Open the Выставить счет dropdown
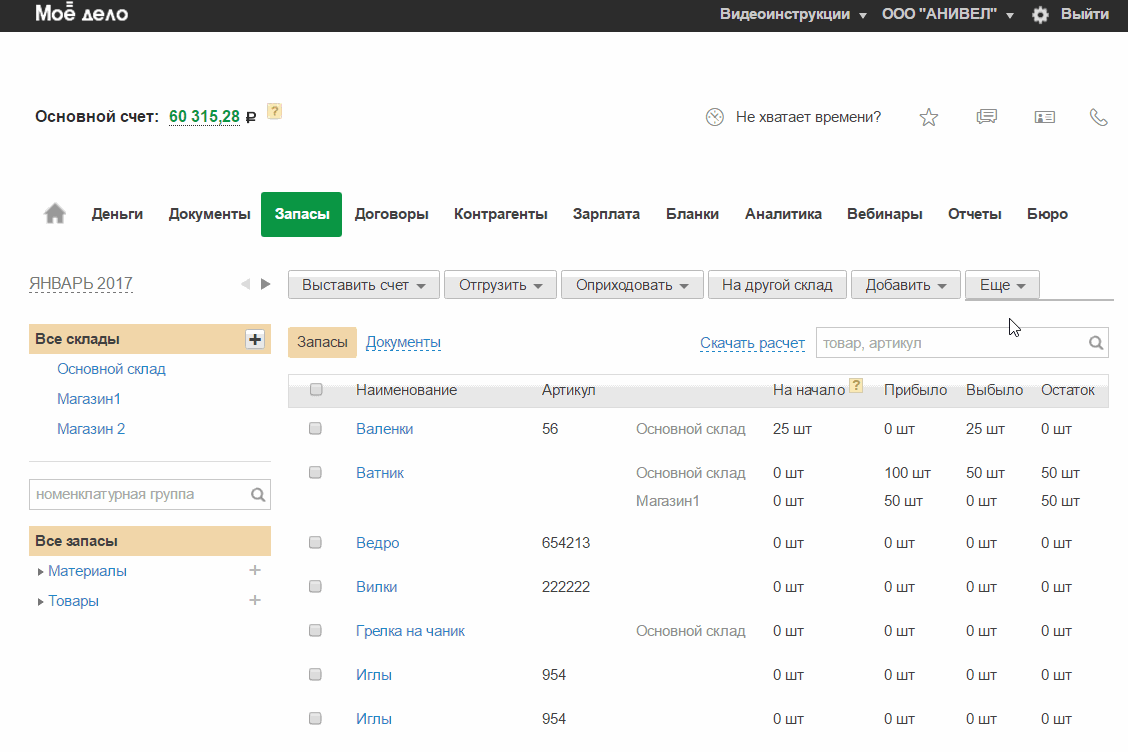The width and height of the screenshot is (1128, 752). (x=364, y=285)
